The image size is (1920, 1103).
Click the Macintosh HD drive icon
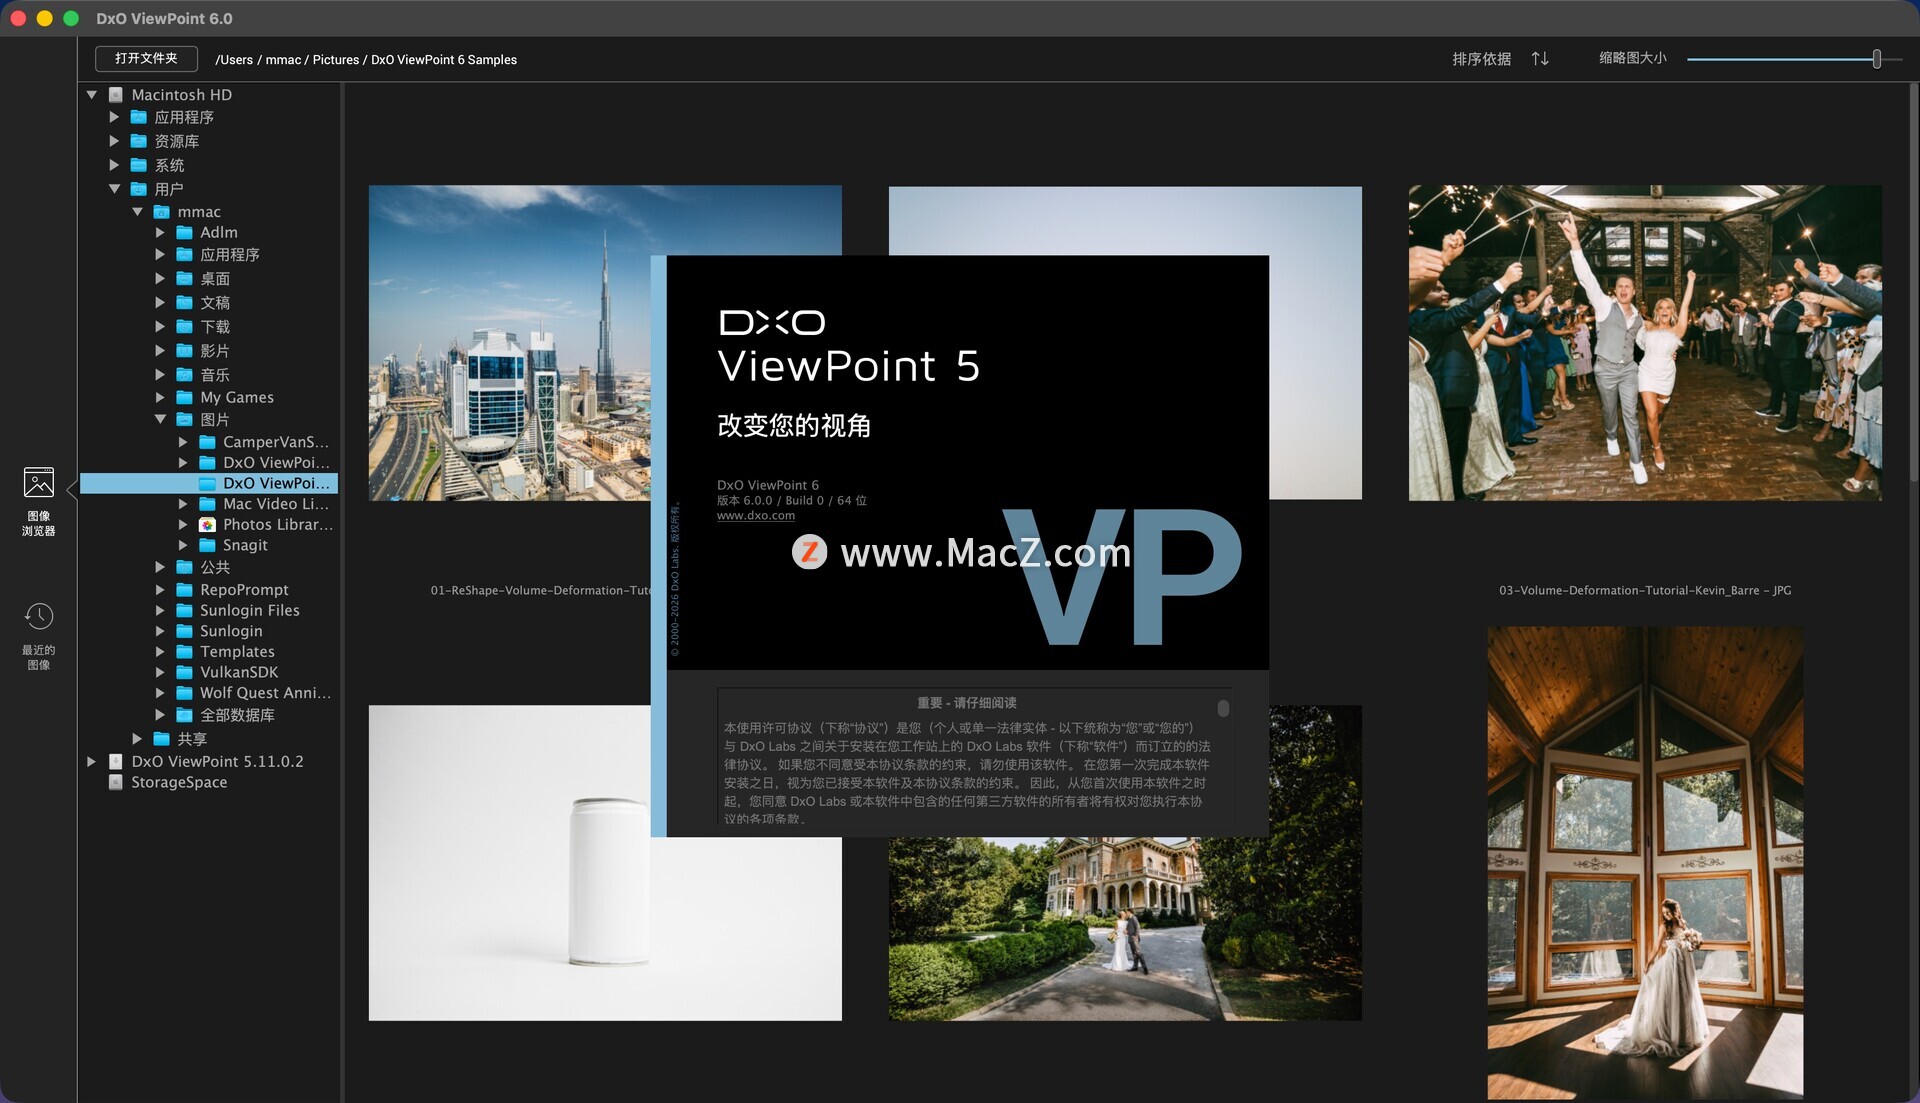click(x=116, y=95)
